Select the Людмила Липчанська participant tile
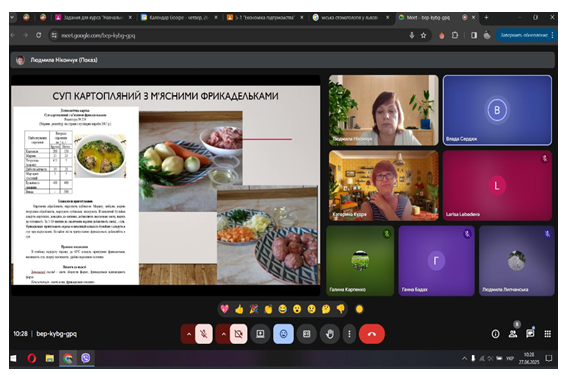This screenshot has height=375, width=565. tap(516, 261)
